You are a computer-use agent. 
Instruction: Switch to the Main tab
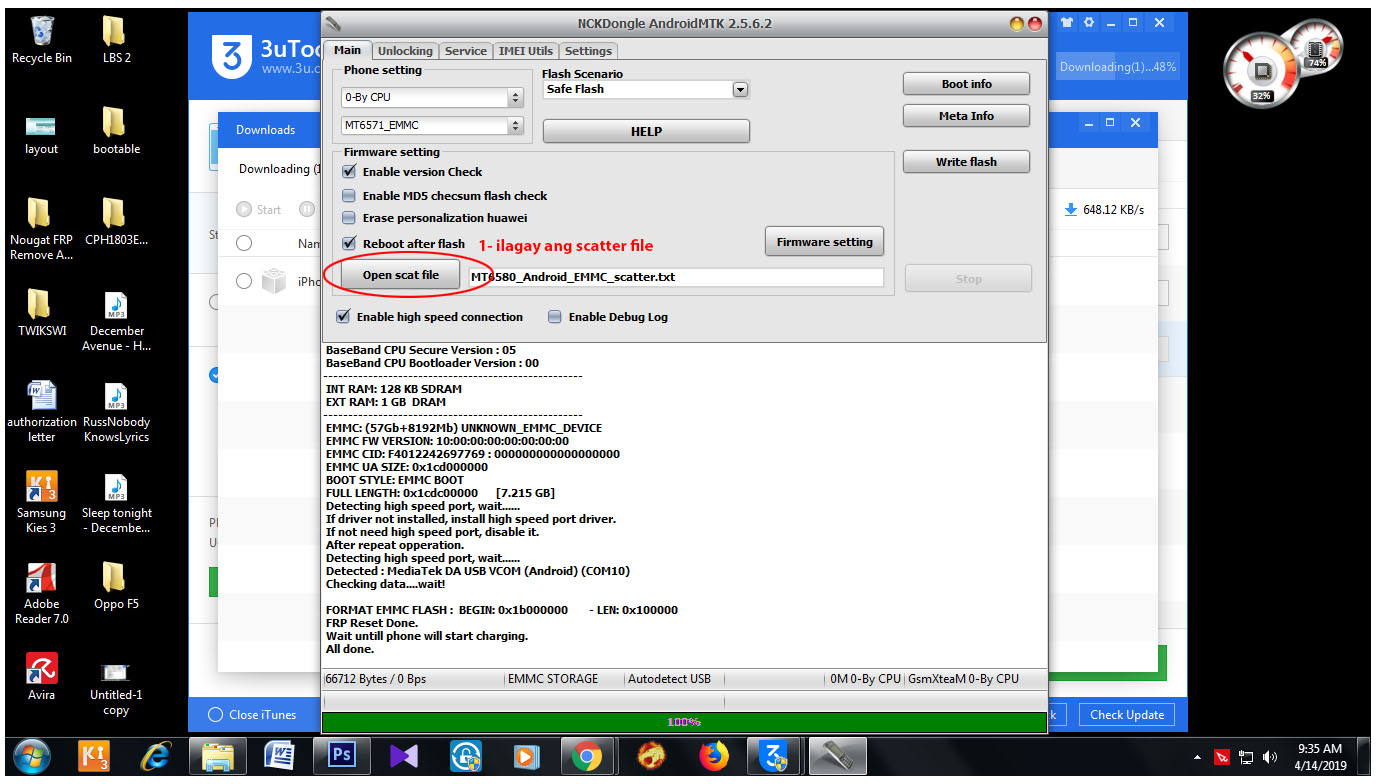click(347, 50)
